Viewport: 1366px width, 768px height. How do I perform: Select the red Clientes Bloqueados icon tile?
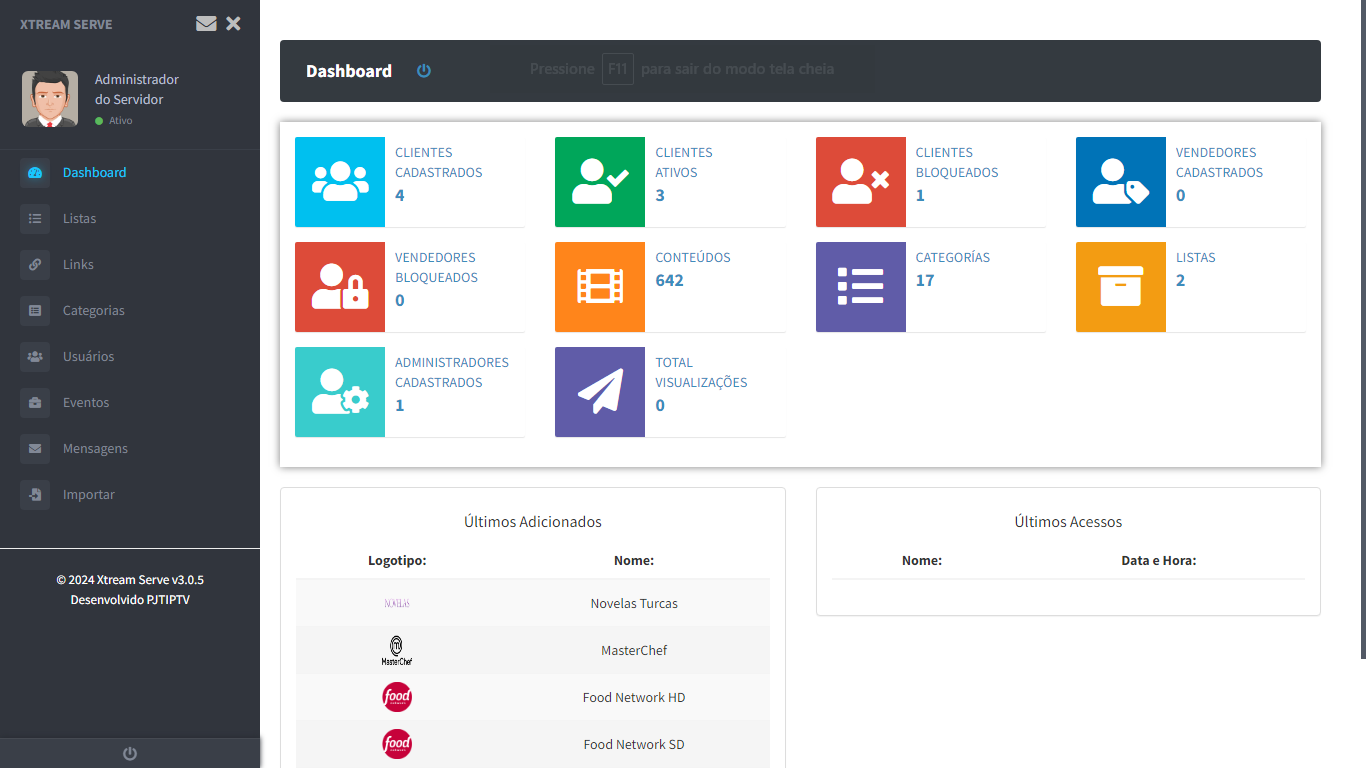[x=860, y=182]
